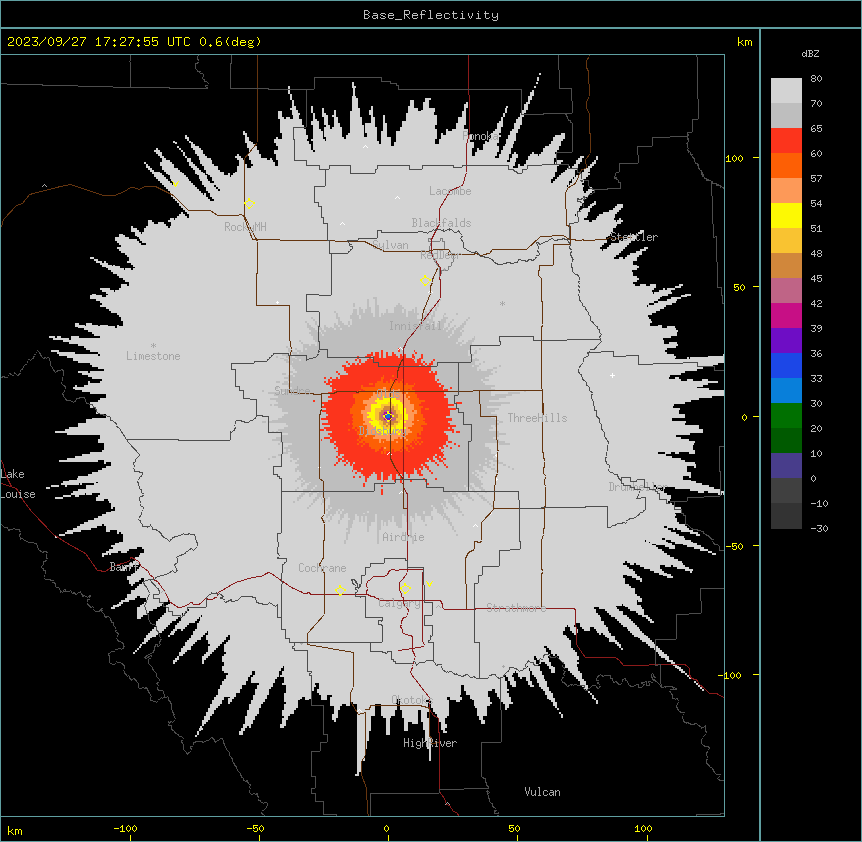The image size is (862, 842).
Task: Click the dBZ legend heading
Action: tap(810, 53)
